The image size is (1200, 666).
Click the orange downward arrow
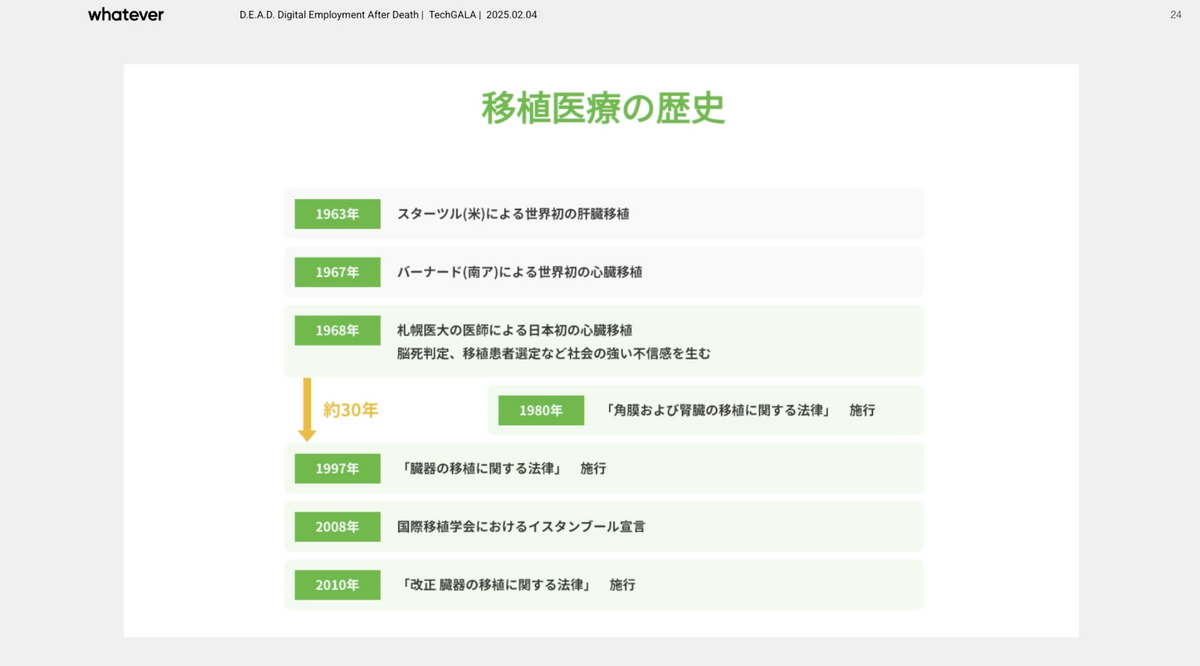[x=307, y=409]
